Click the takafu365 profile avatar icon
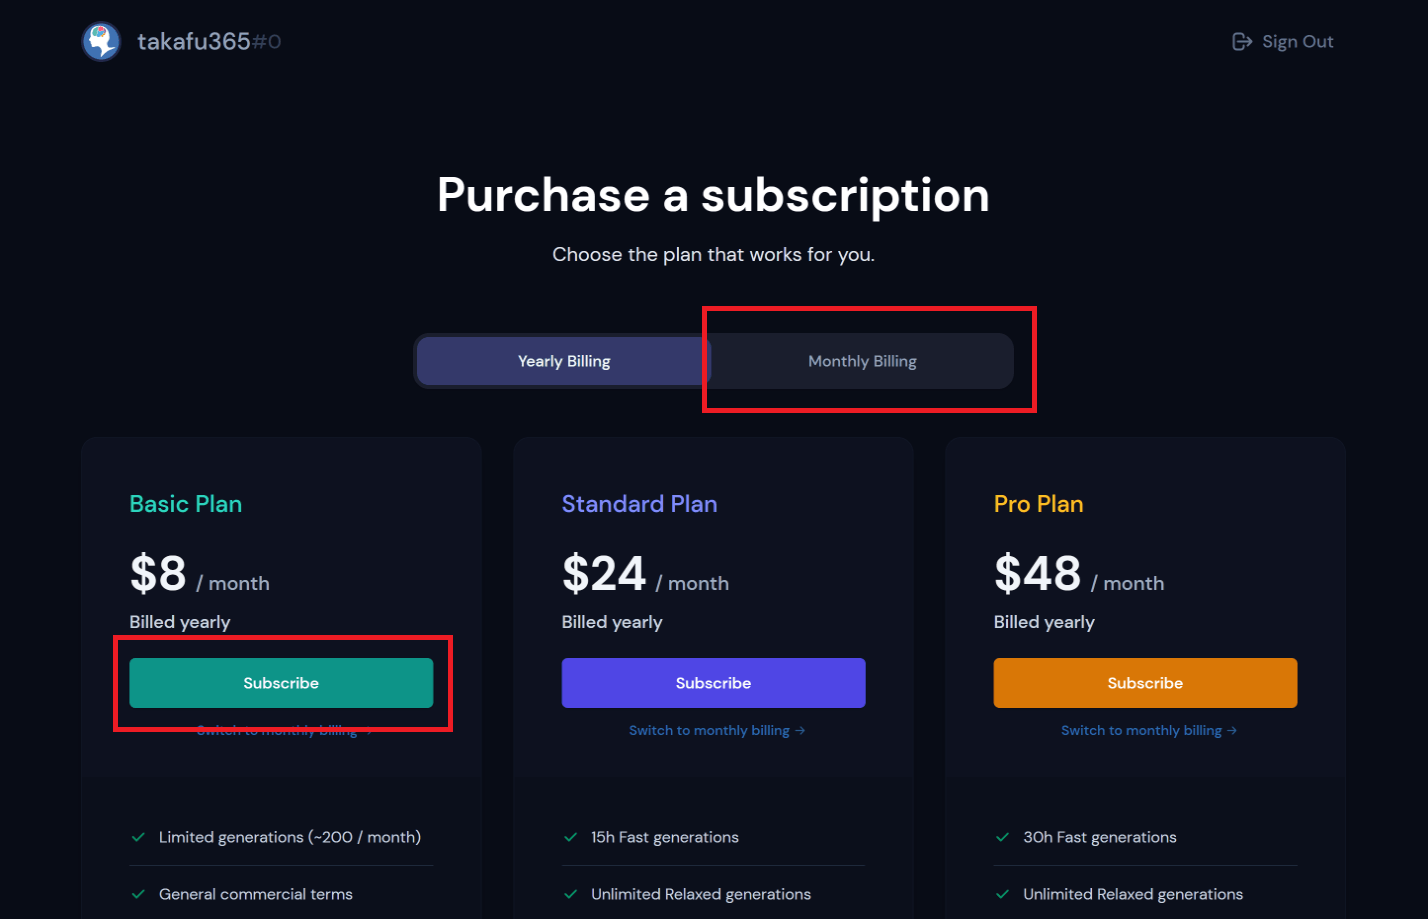The height and width of the screenshot is (919, 1428). [101, 42]
